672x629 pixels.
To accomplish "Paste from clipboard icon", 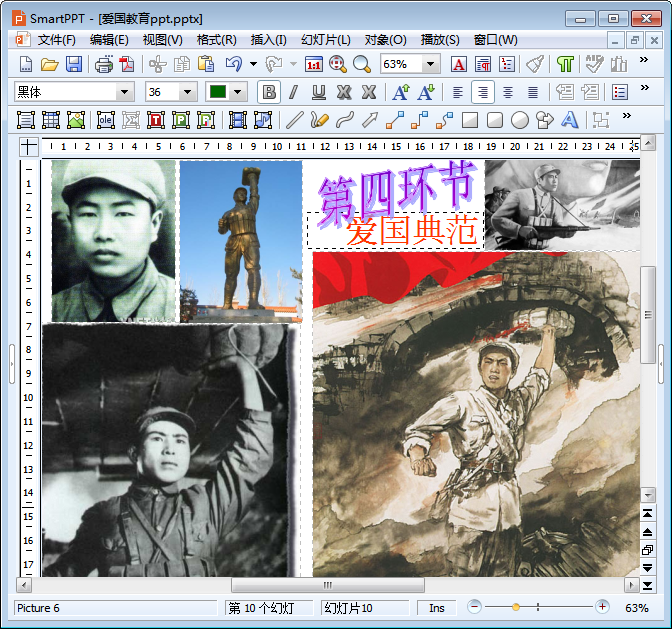I will [x=206, y=65].
